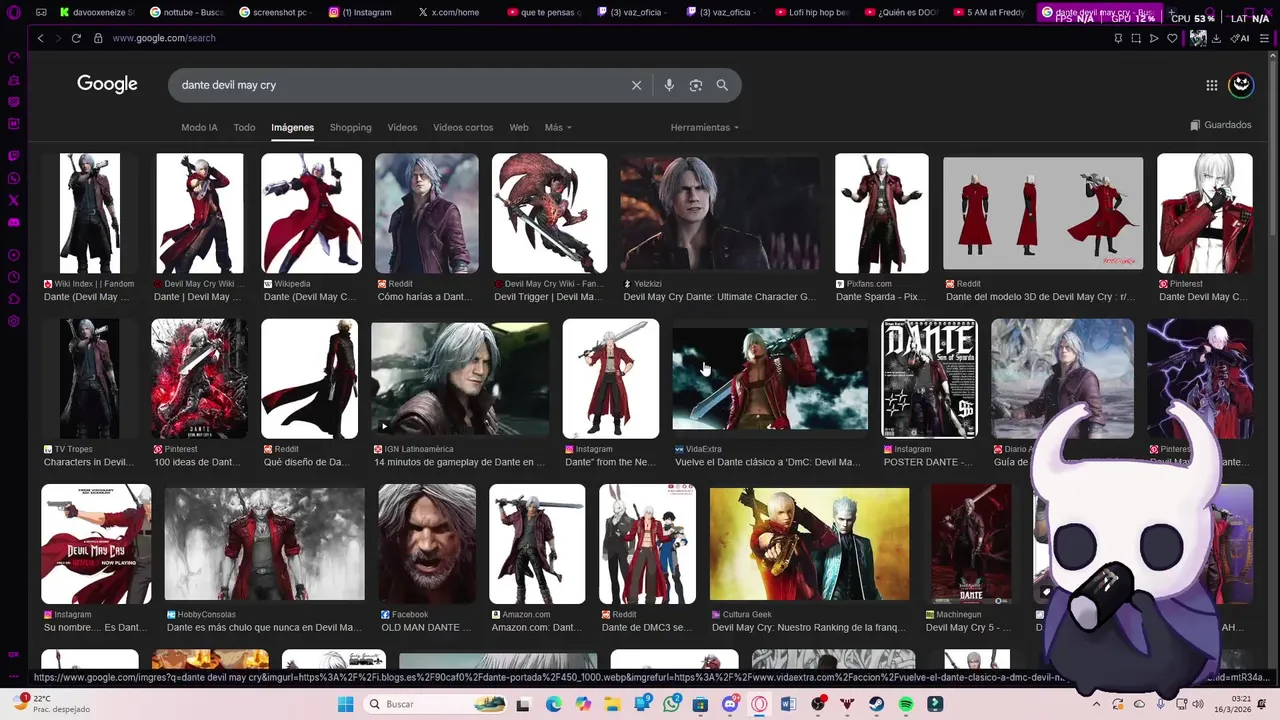
Task: Open IGN Latinoamérica gameplay result link
Action: pyautogui.click(x=459, y=462)
